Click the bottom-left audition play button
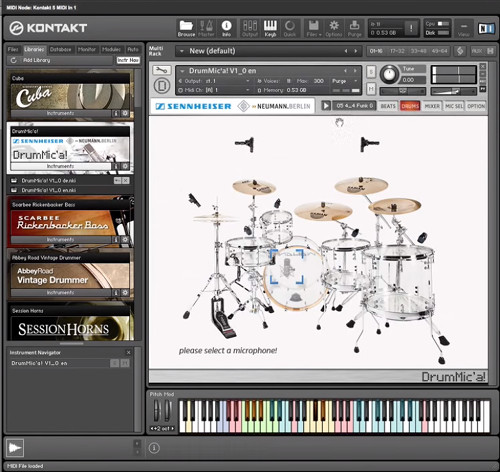 click(x=15, y=448)
